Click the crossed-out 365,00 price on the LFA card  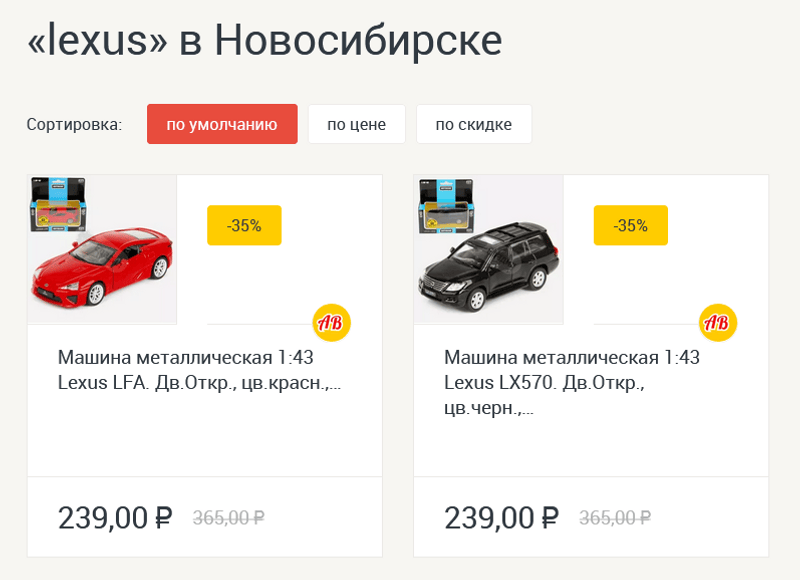coord(228,518)
